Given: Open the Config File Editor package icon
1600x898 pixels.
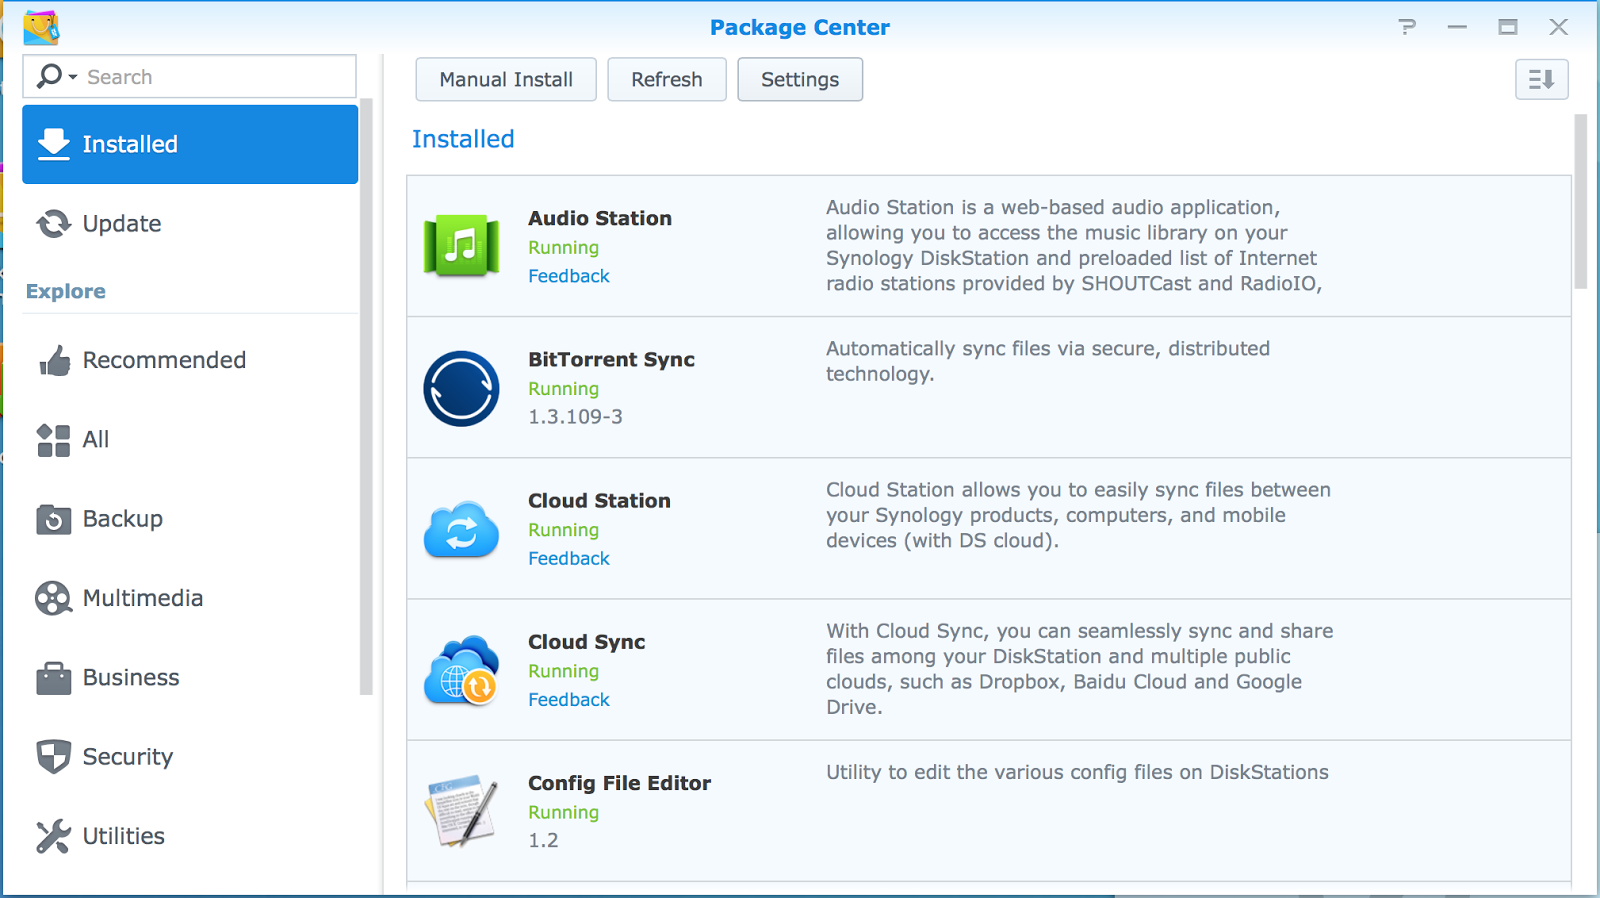Looking at the screenshot, I should pos(461,811).
